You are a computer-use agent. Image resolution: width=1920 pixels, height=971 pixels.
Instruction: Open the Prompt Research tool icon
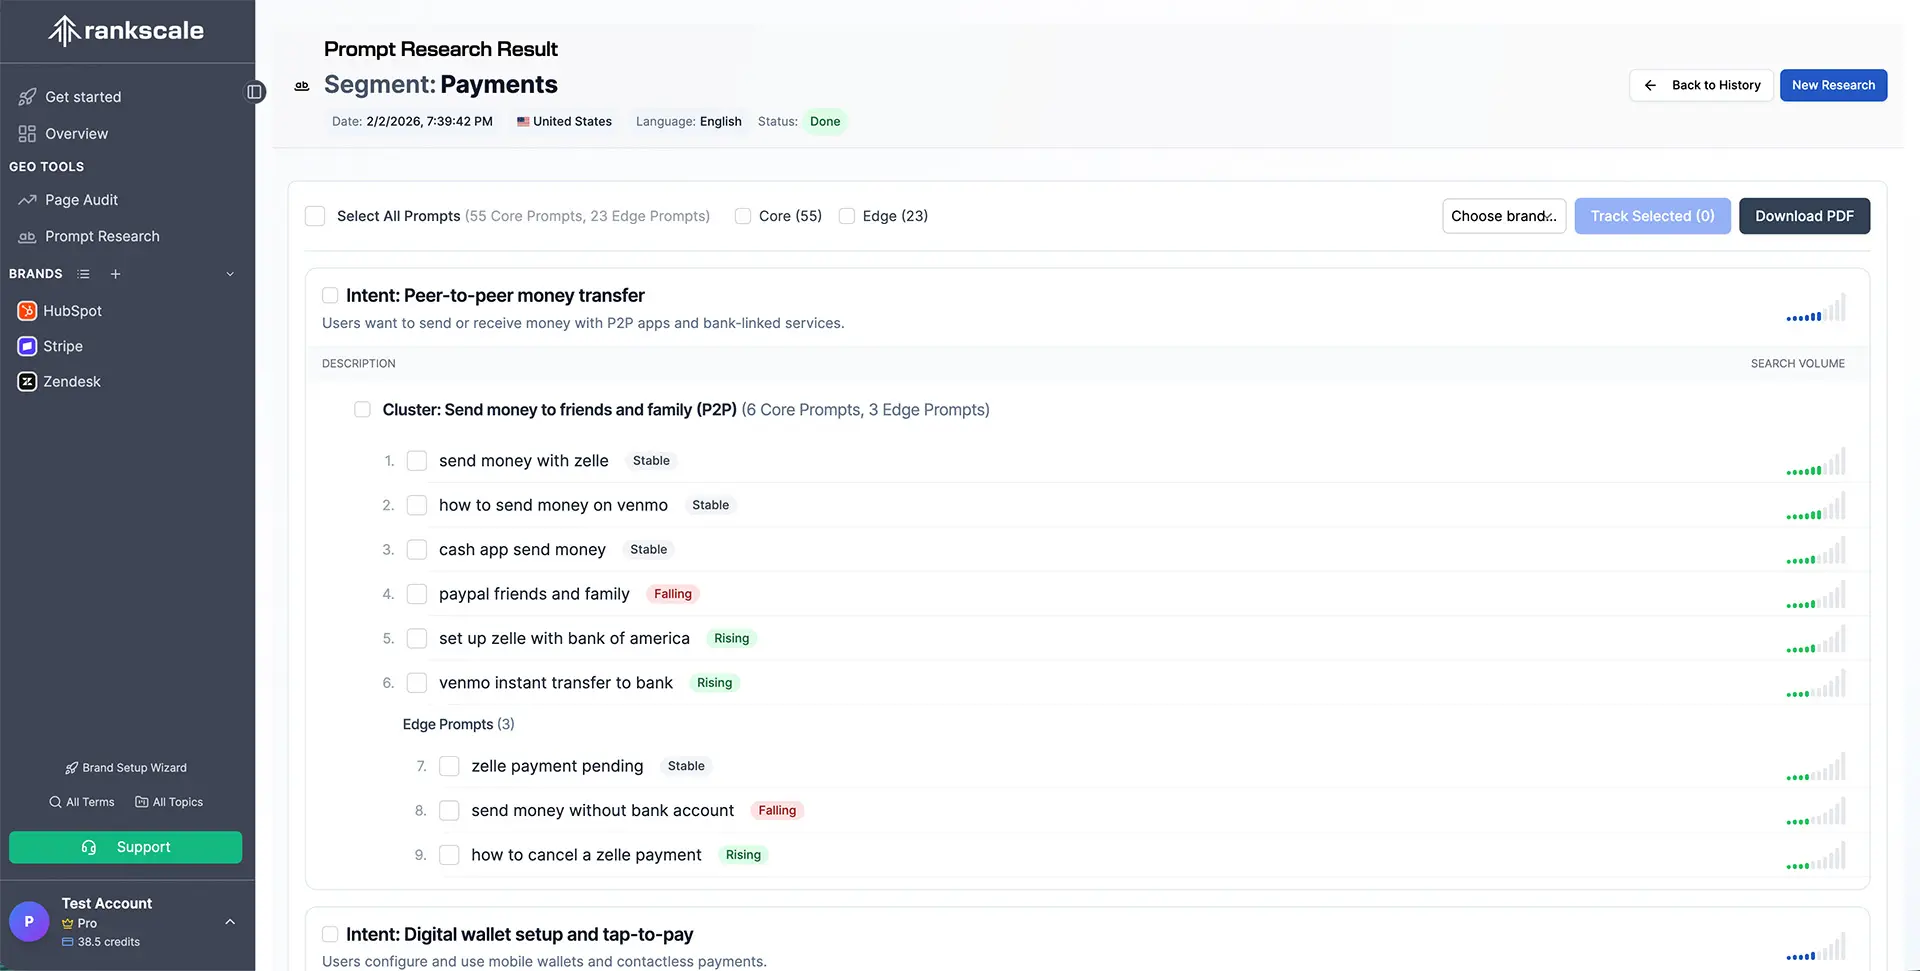click(26, 237)
